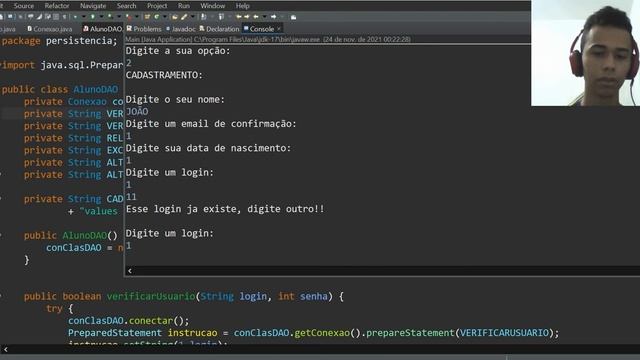640x360 pixels.
Task: Click 'Digite o seu nome:' console line
Action: coord(175,100)
